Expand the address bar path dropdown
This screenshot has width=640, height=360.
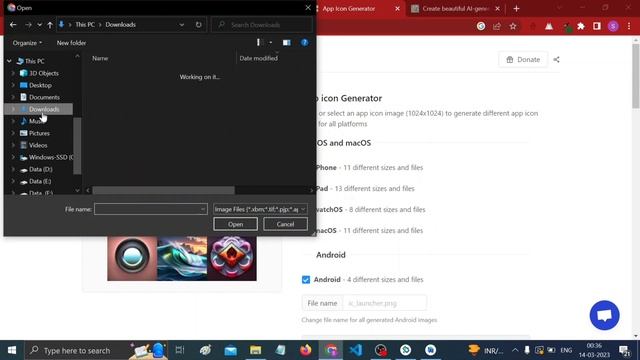182,25
